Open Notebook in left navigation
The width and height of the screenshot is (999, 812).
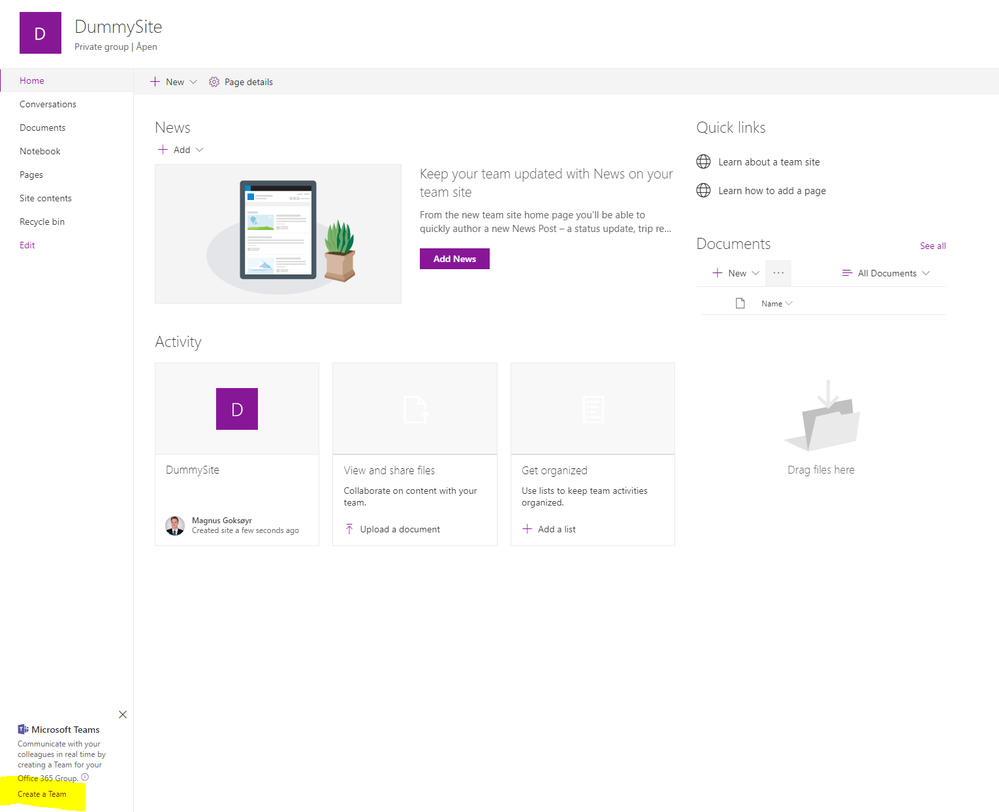coord(40,151)
